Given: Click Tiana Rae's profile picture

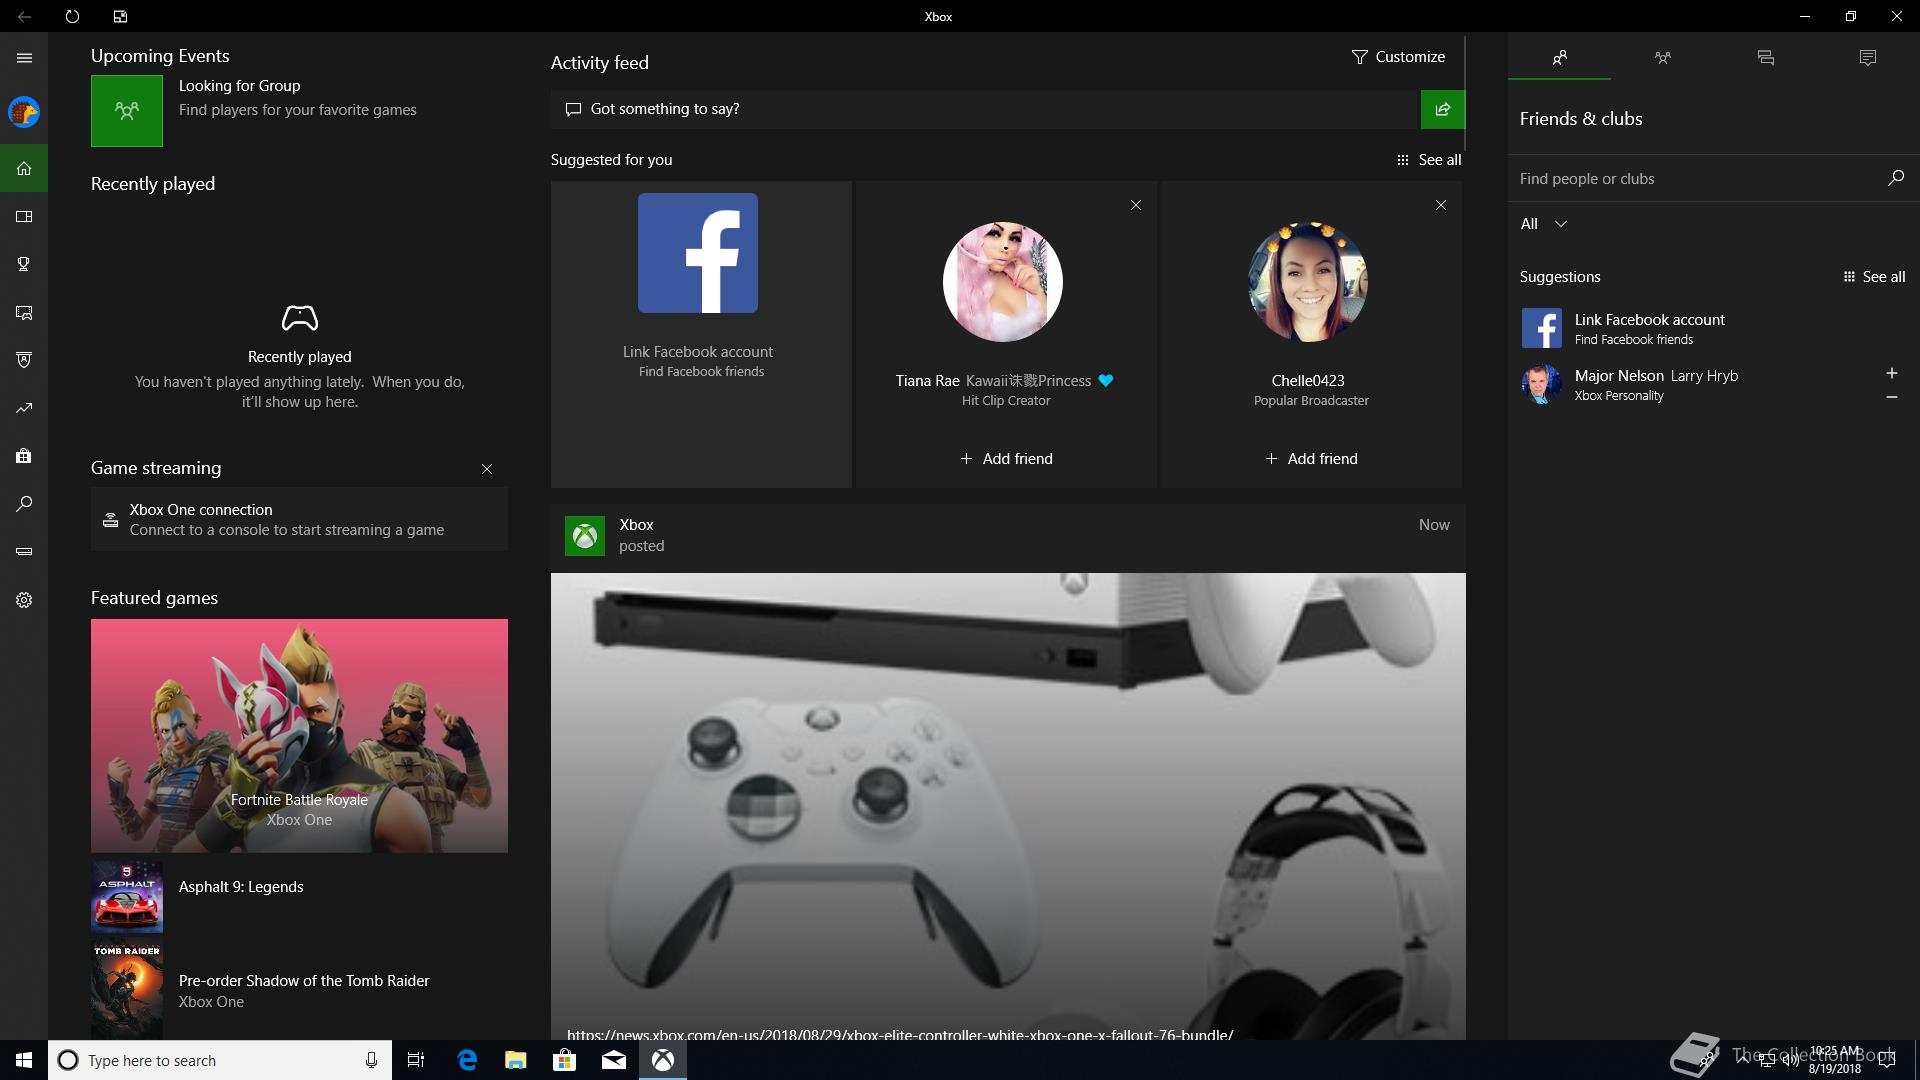Looking at the screenshot, I should (x=1003, y=282).
